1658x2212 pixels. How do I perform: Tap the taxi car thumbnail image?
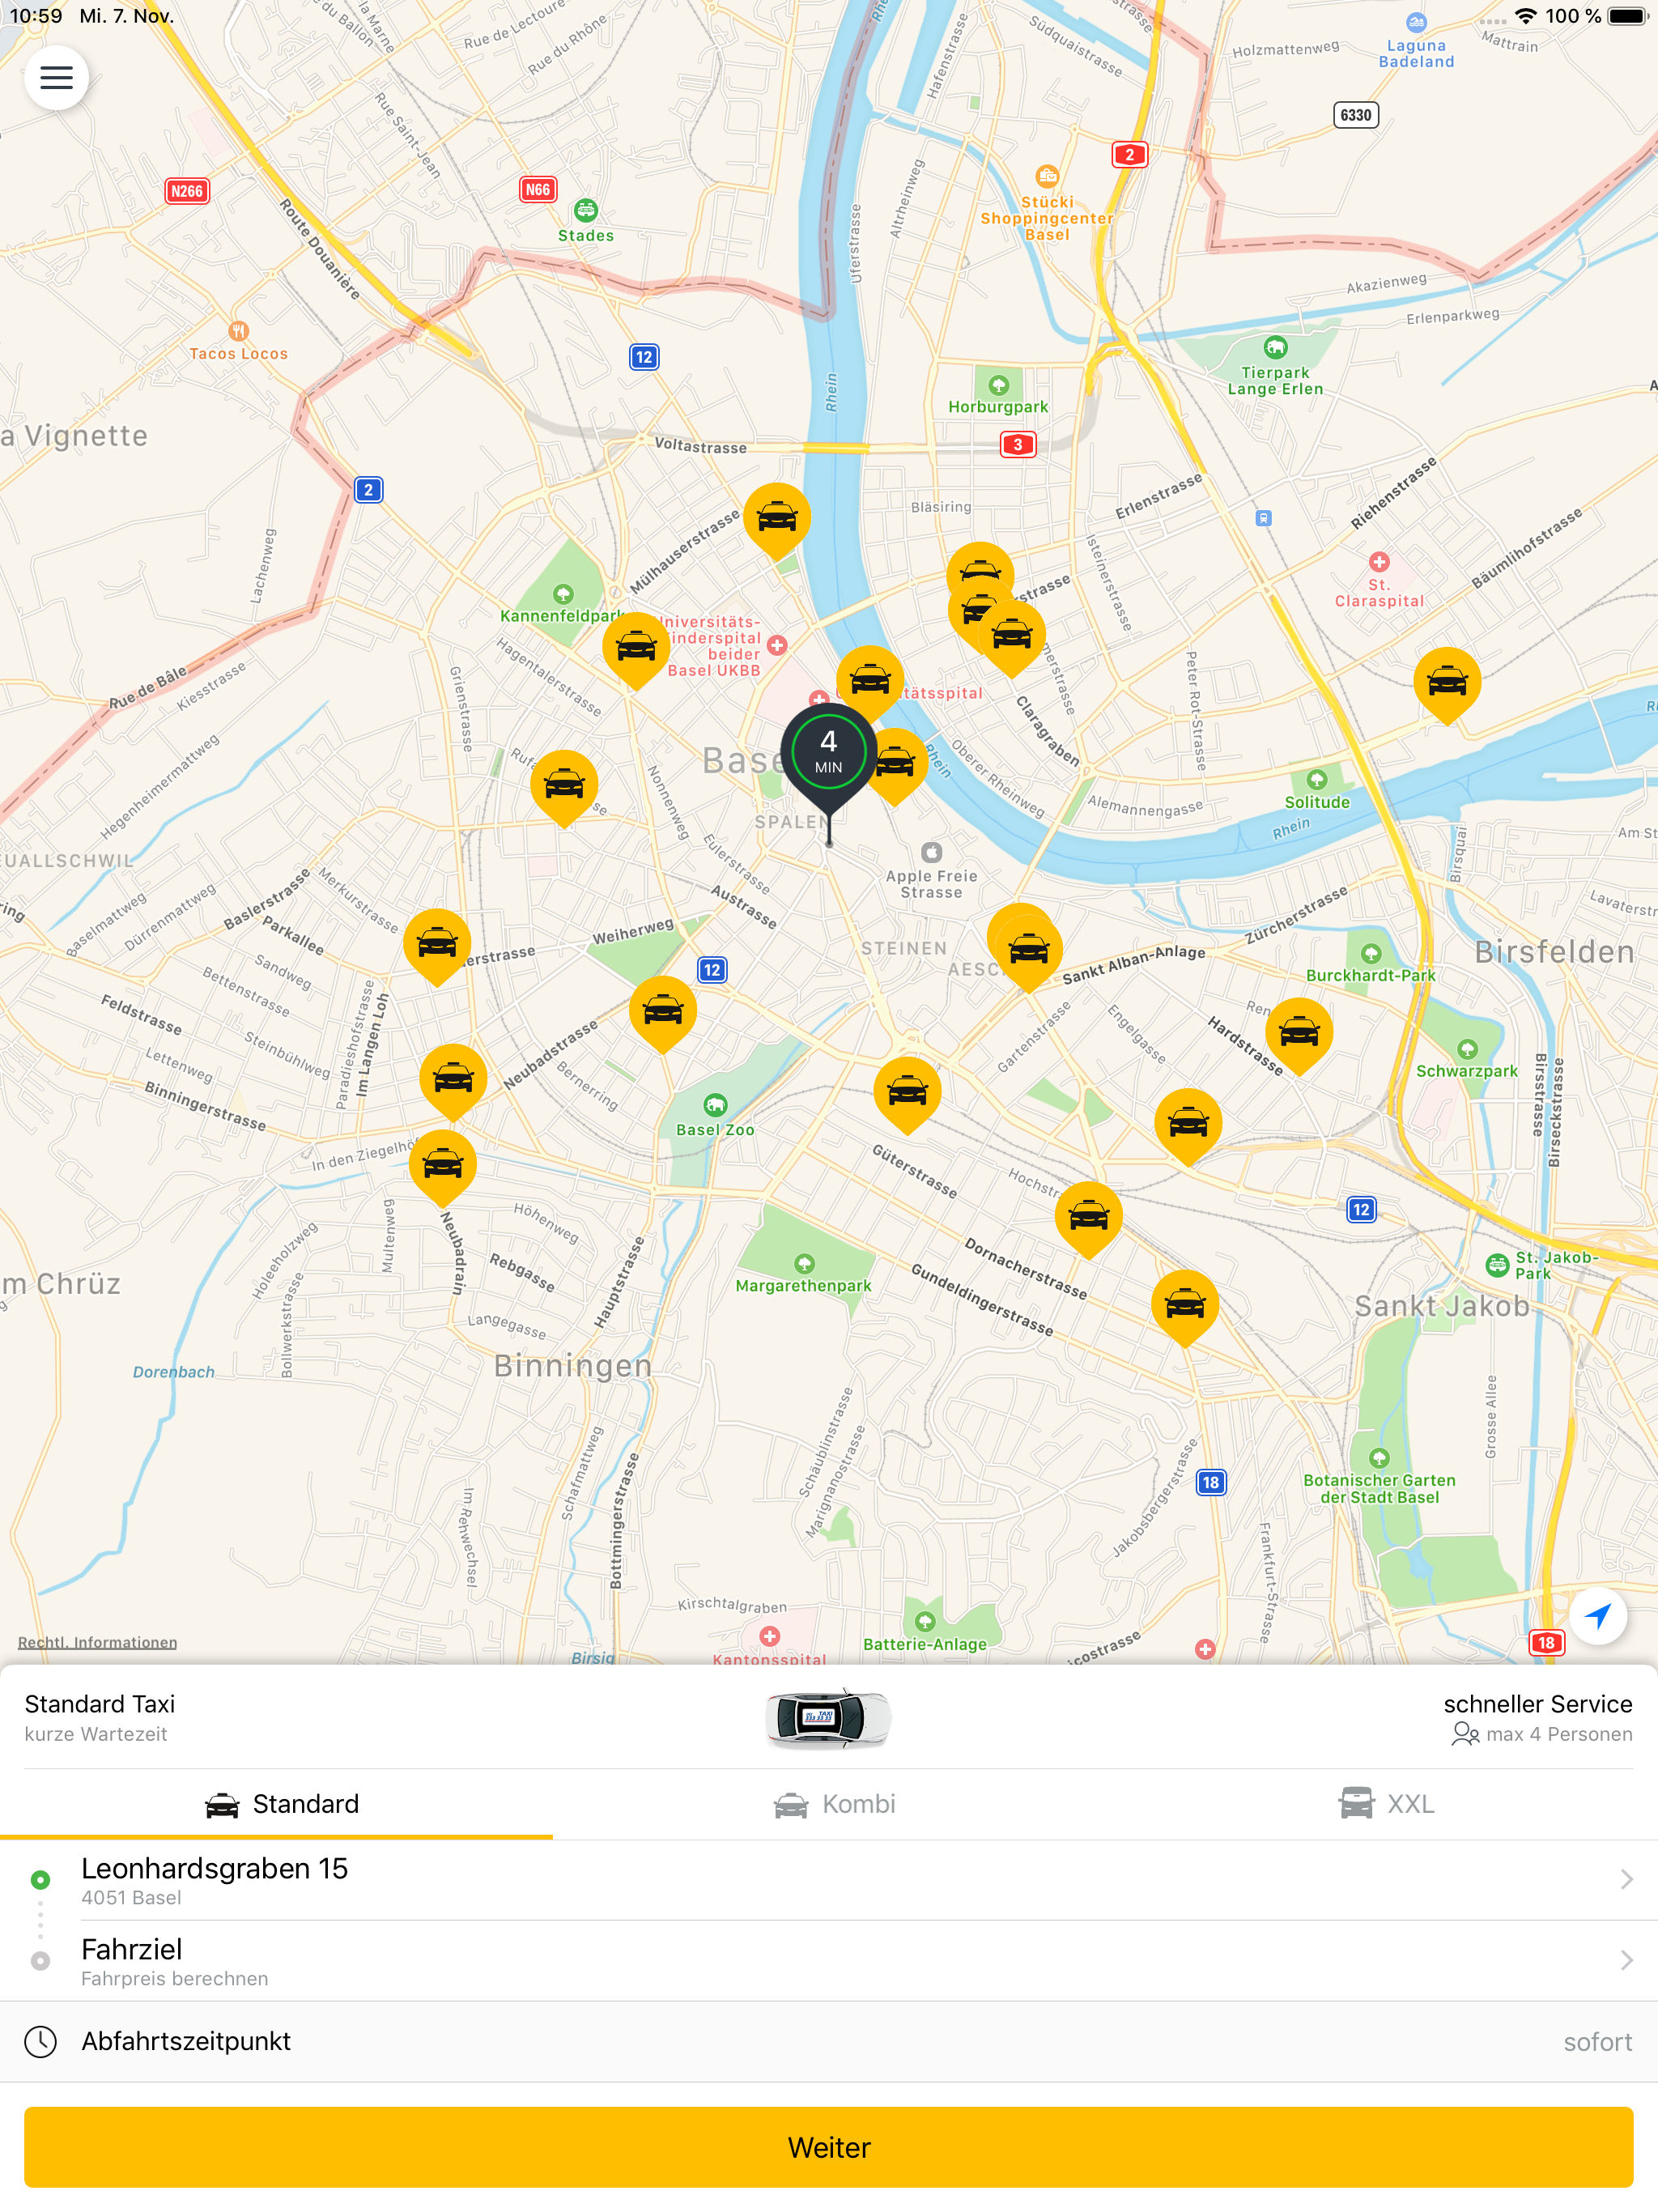pyautogui.click(x=827, y=1718)
